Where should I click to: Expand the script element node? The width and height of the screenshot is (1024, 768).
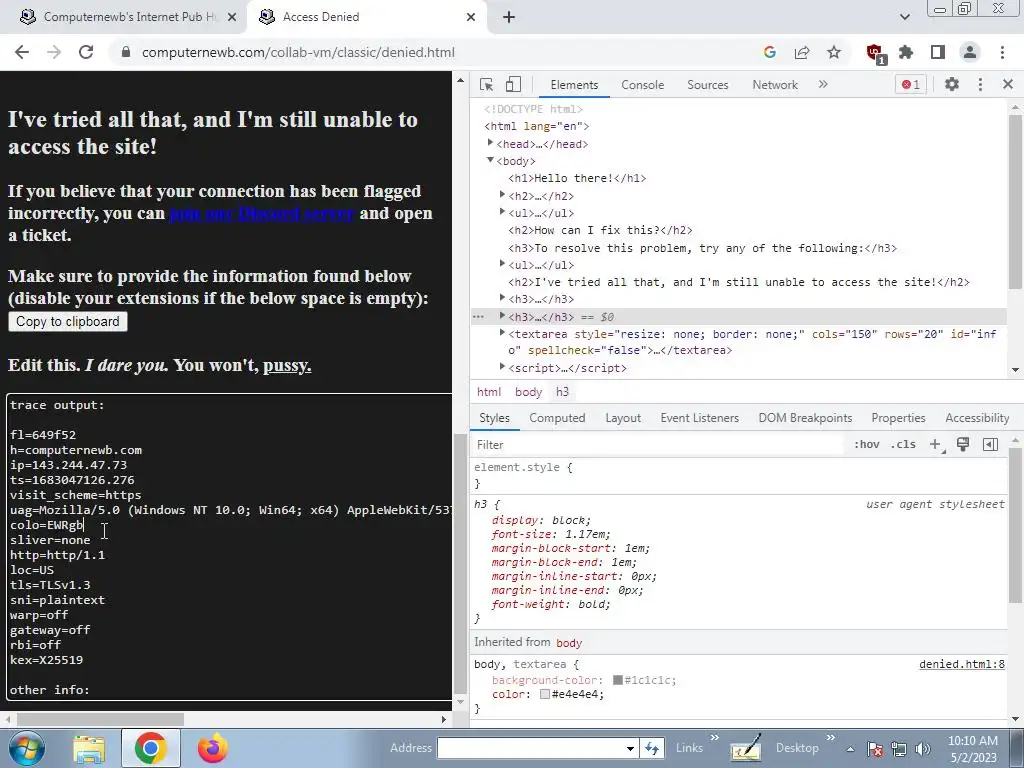tap(502, 366)
